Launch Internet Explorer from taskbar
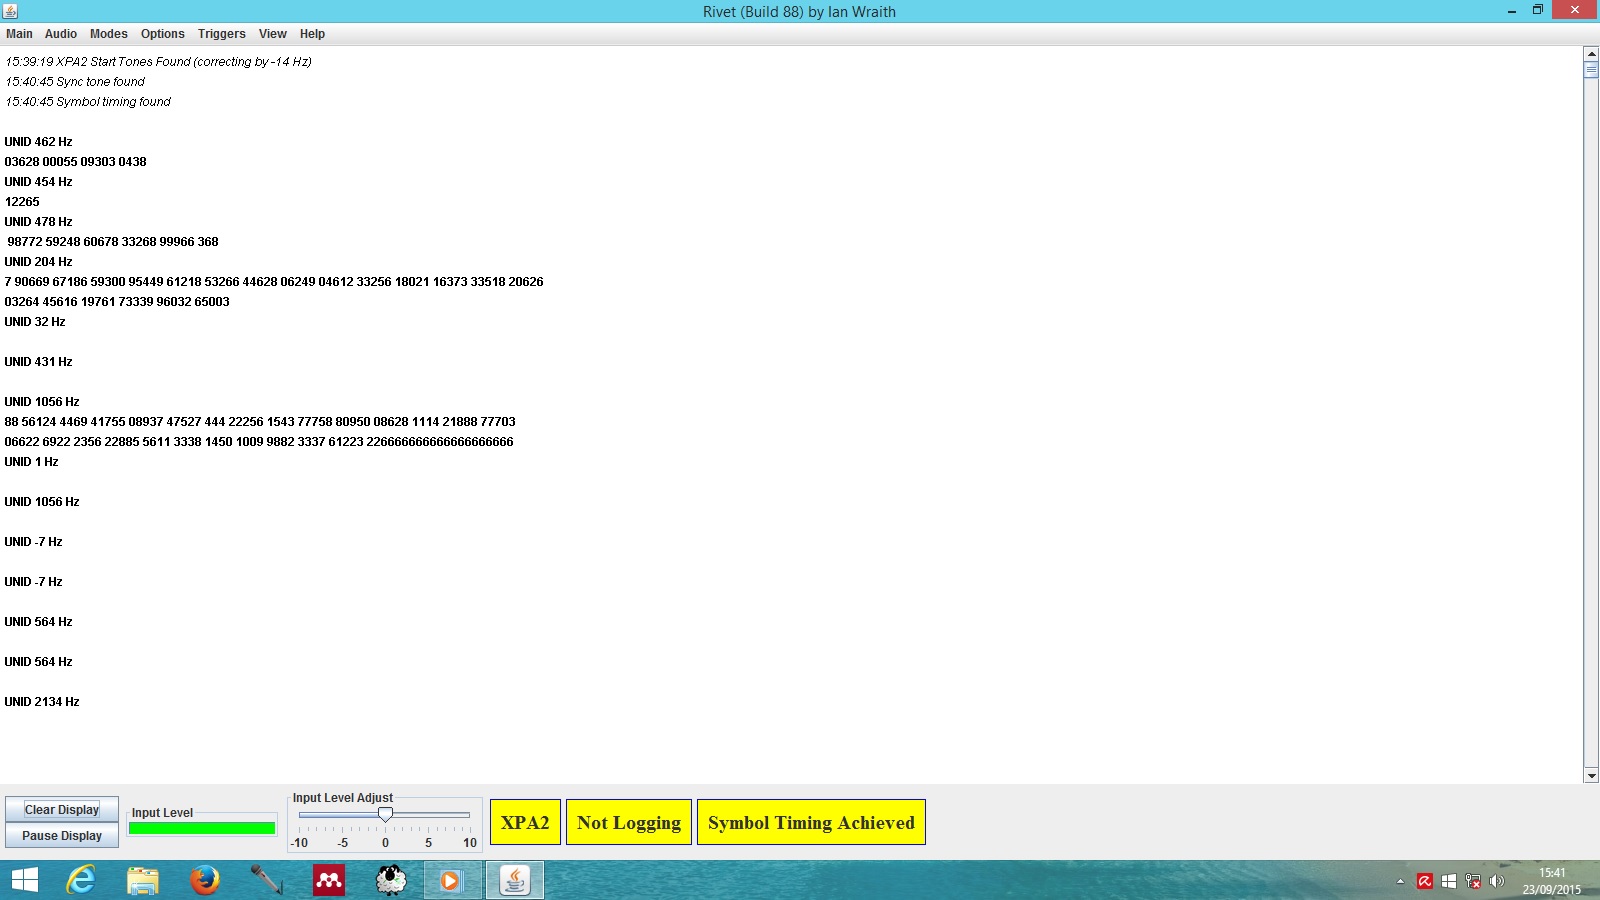Viewport: 1600px width, 900px height. coord(81,880)
